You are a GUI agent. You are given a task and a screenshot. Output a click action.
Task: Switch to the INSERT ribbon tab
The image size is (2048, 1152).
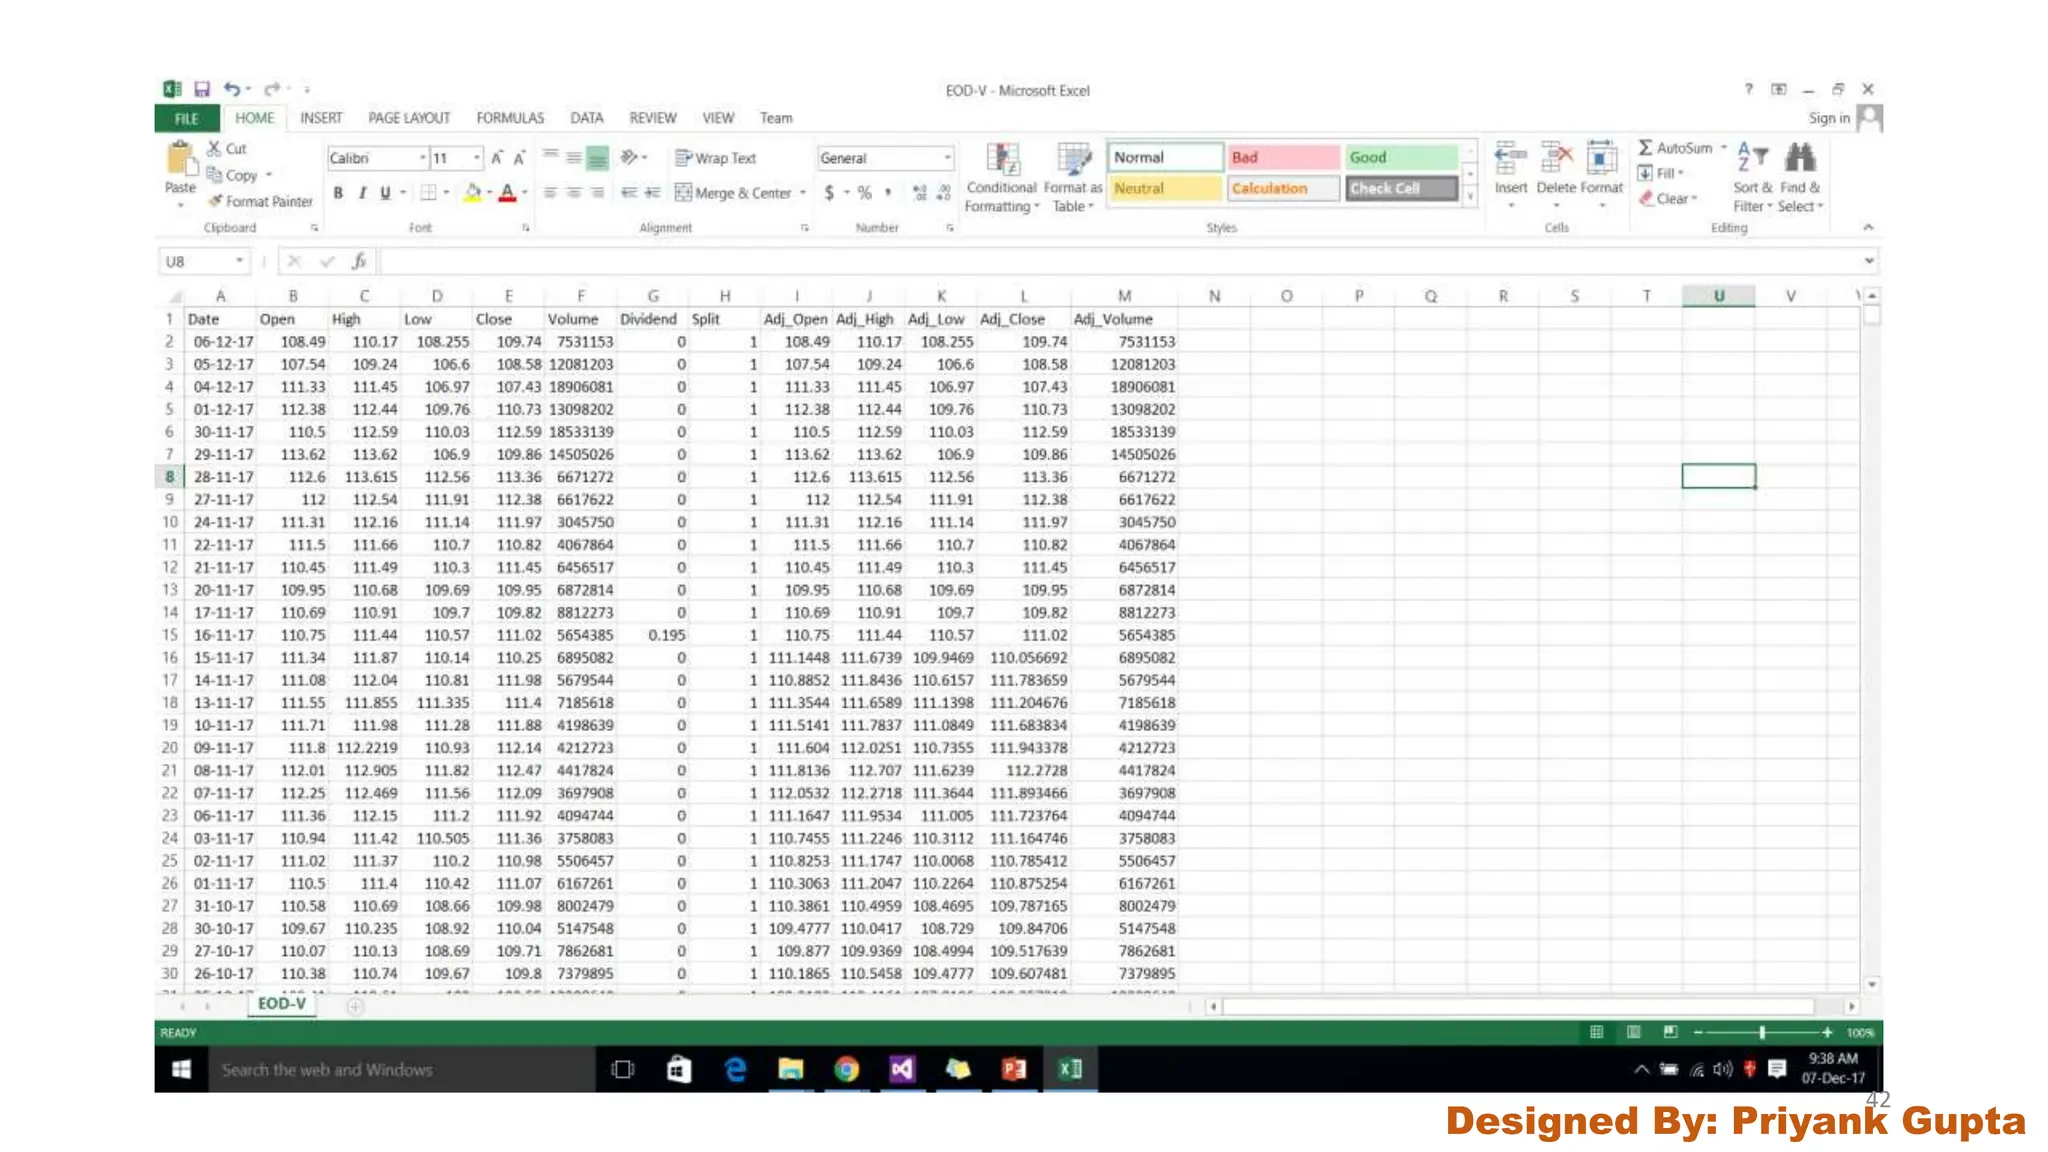321,118
